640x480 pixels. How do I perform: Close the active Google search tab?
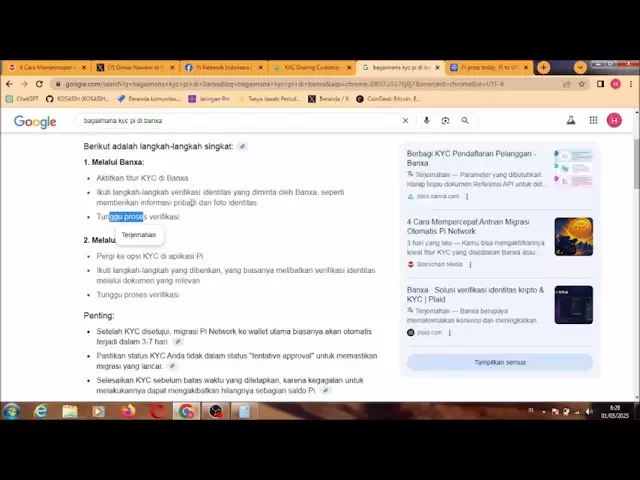[438, 68]
